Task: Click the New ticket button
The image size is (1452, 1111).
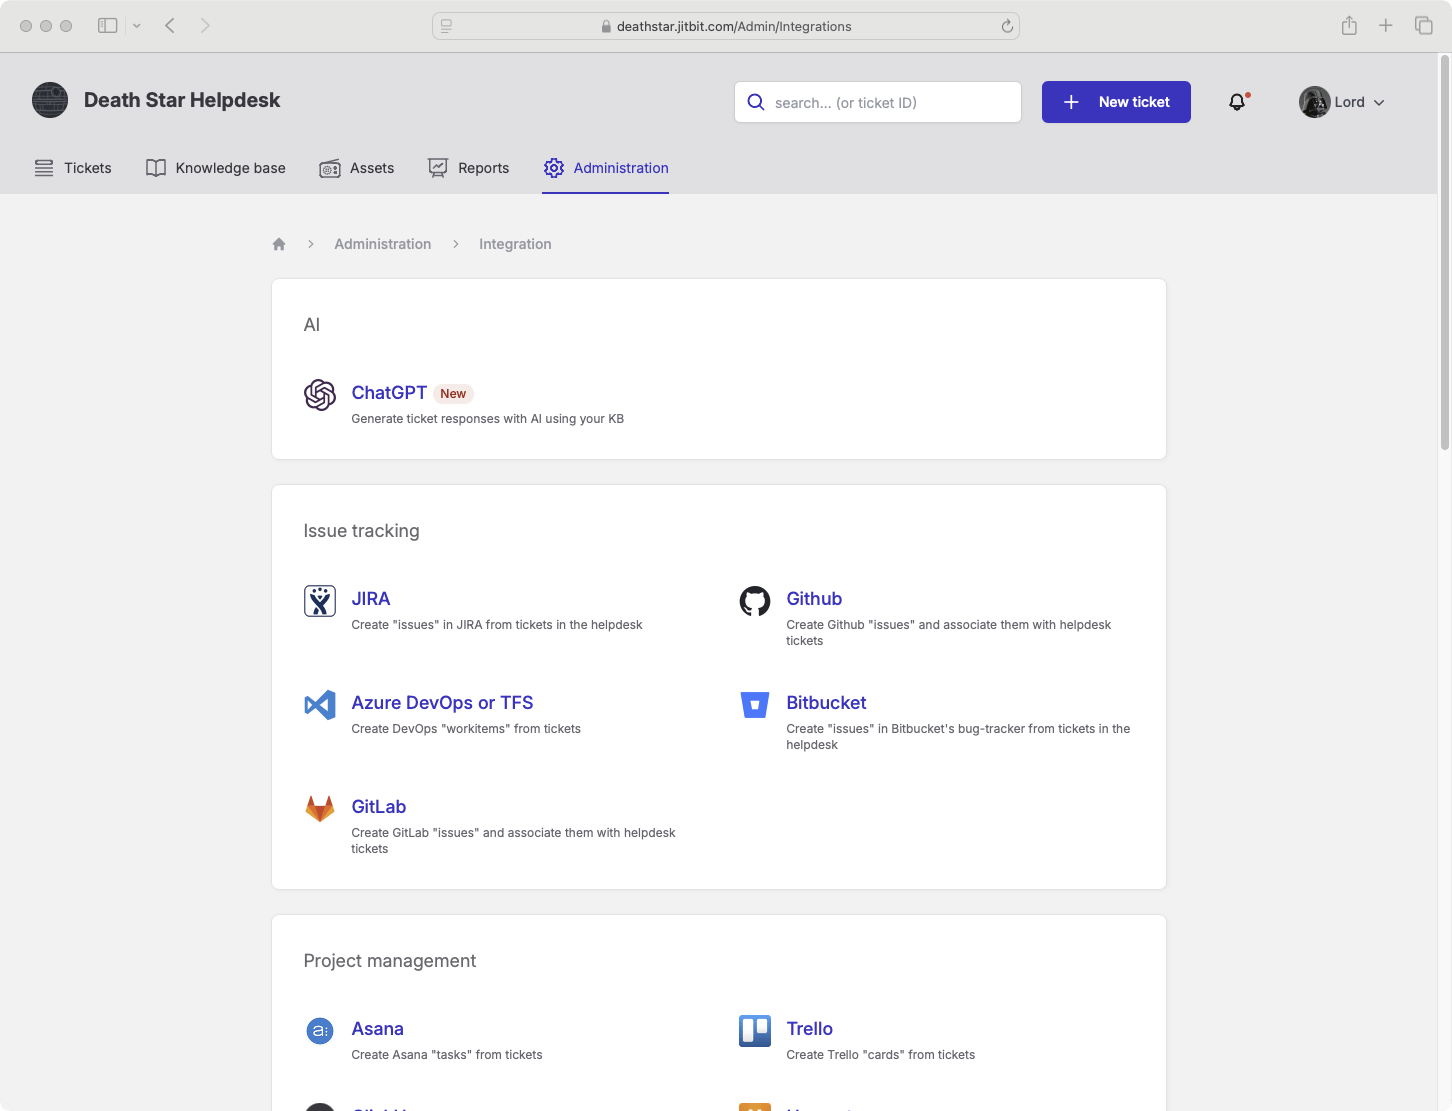Action: (1116, 102)
